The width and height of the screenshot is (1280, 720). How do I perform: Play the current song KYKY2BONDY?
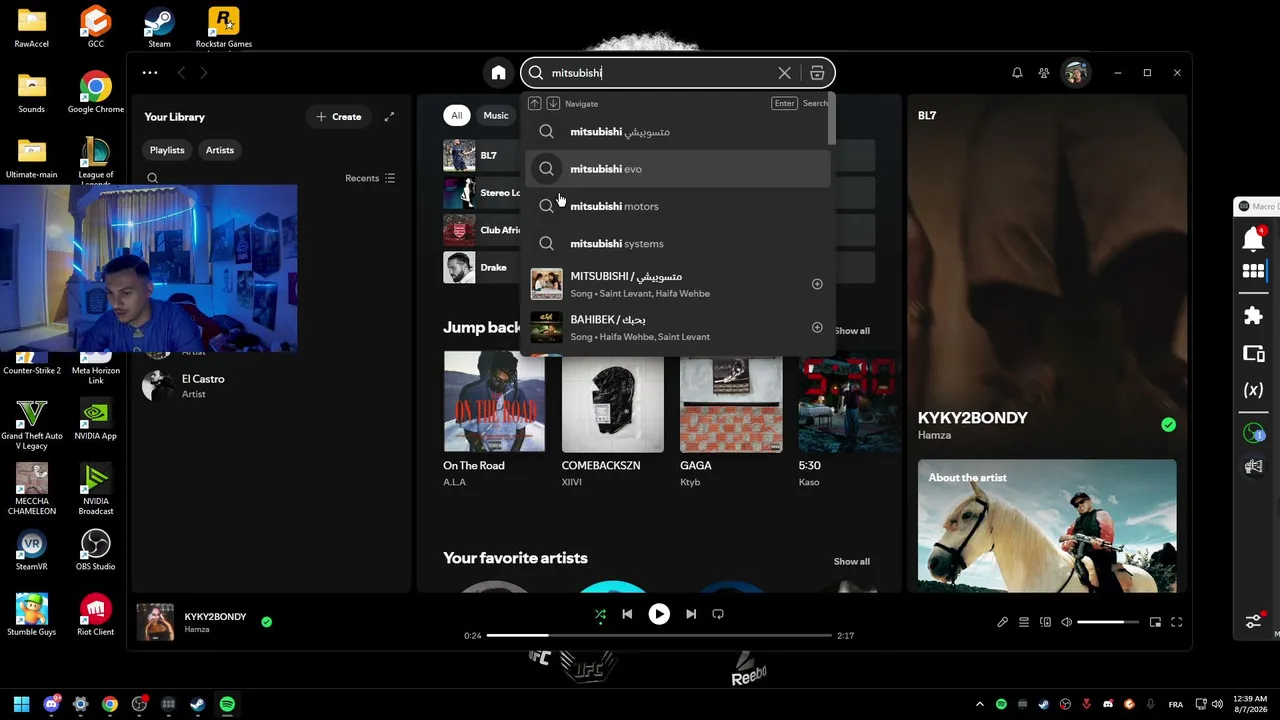pos(659,614)
